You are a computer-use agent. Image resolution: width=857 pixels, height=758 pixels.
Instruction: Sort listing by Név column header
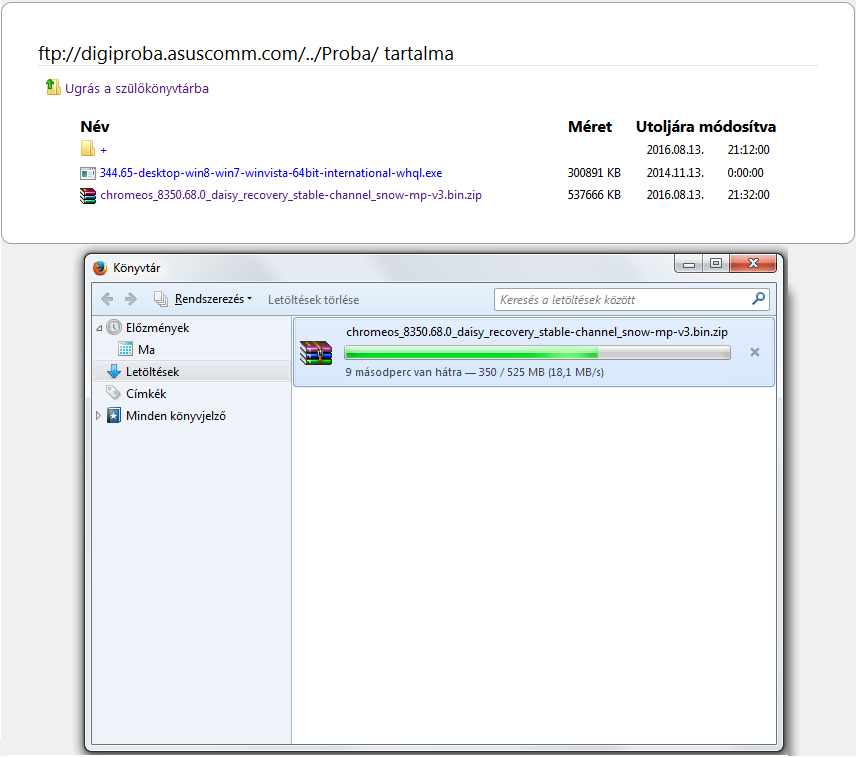coord(95,127)
